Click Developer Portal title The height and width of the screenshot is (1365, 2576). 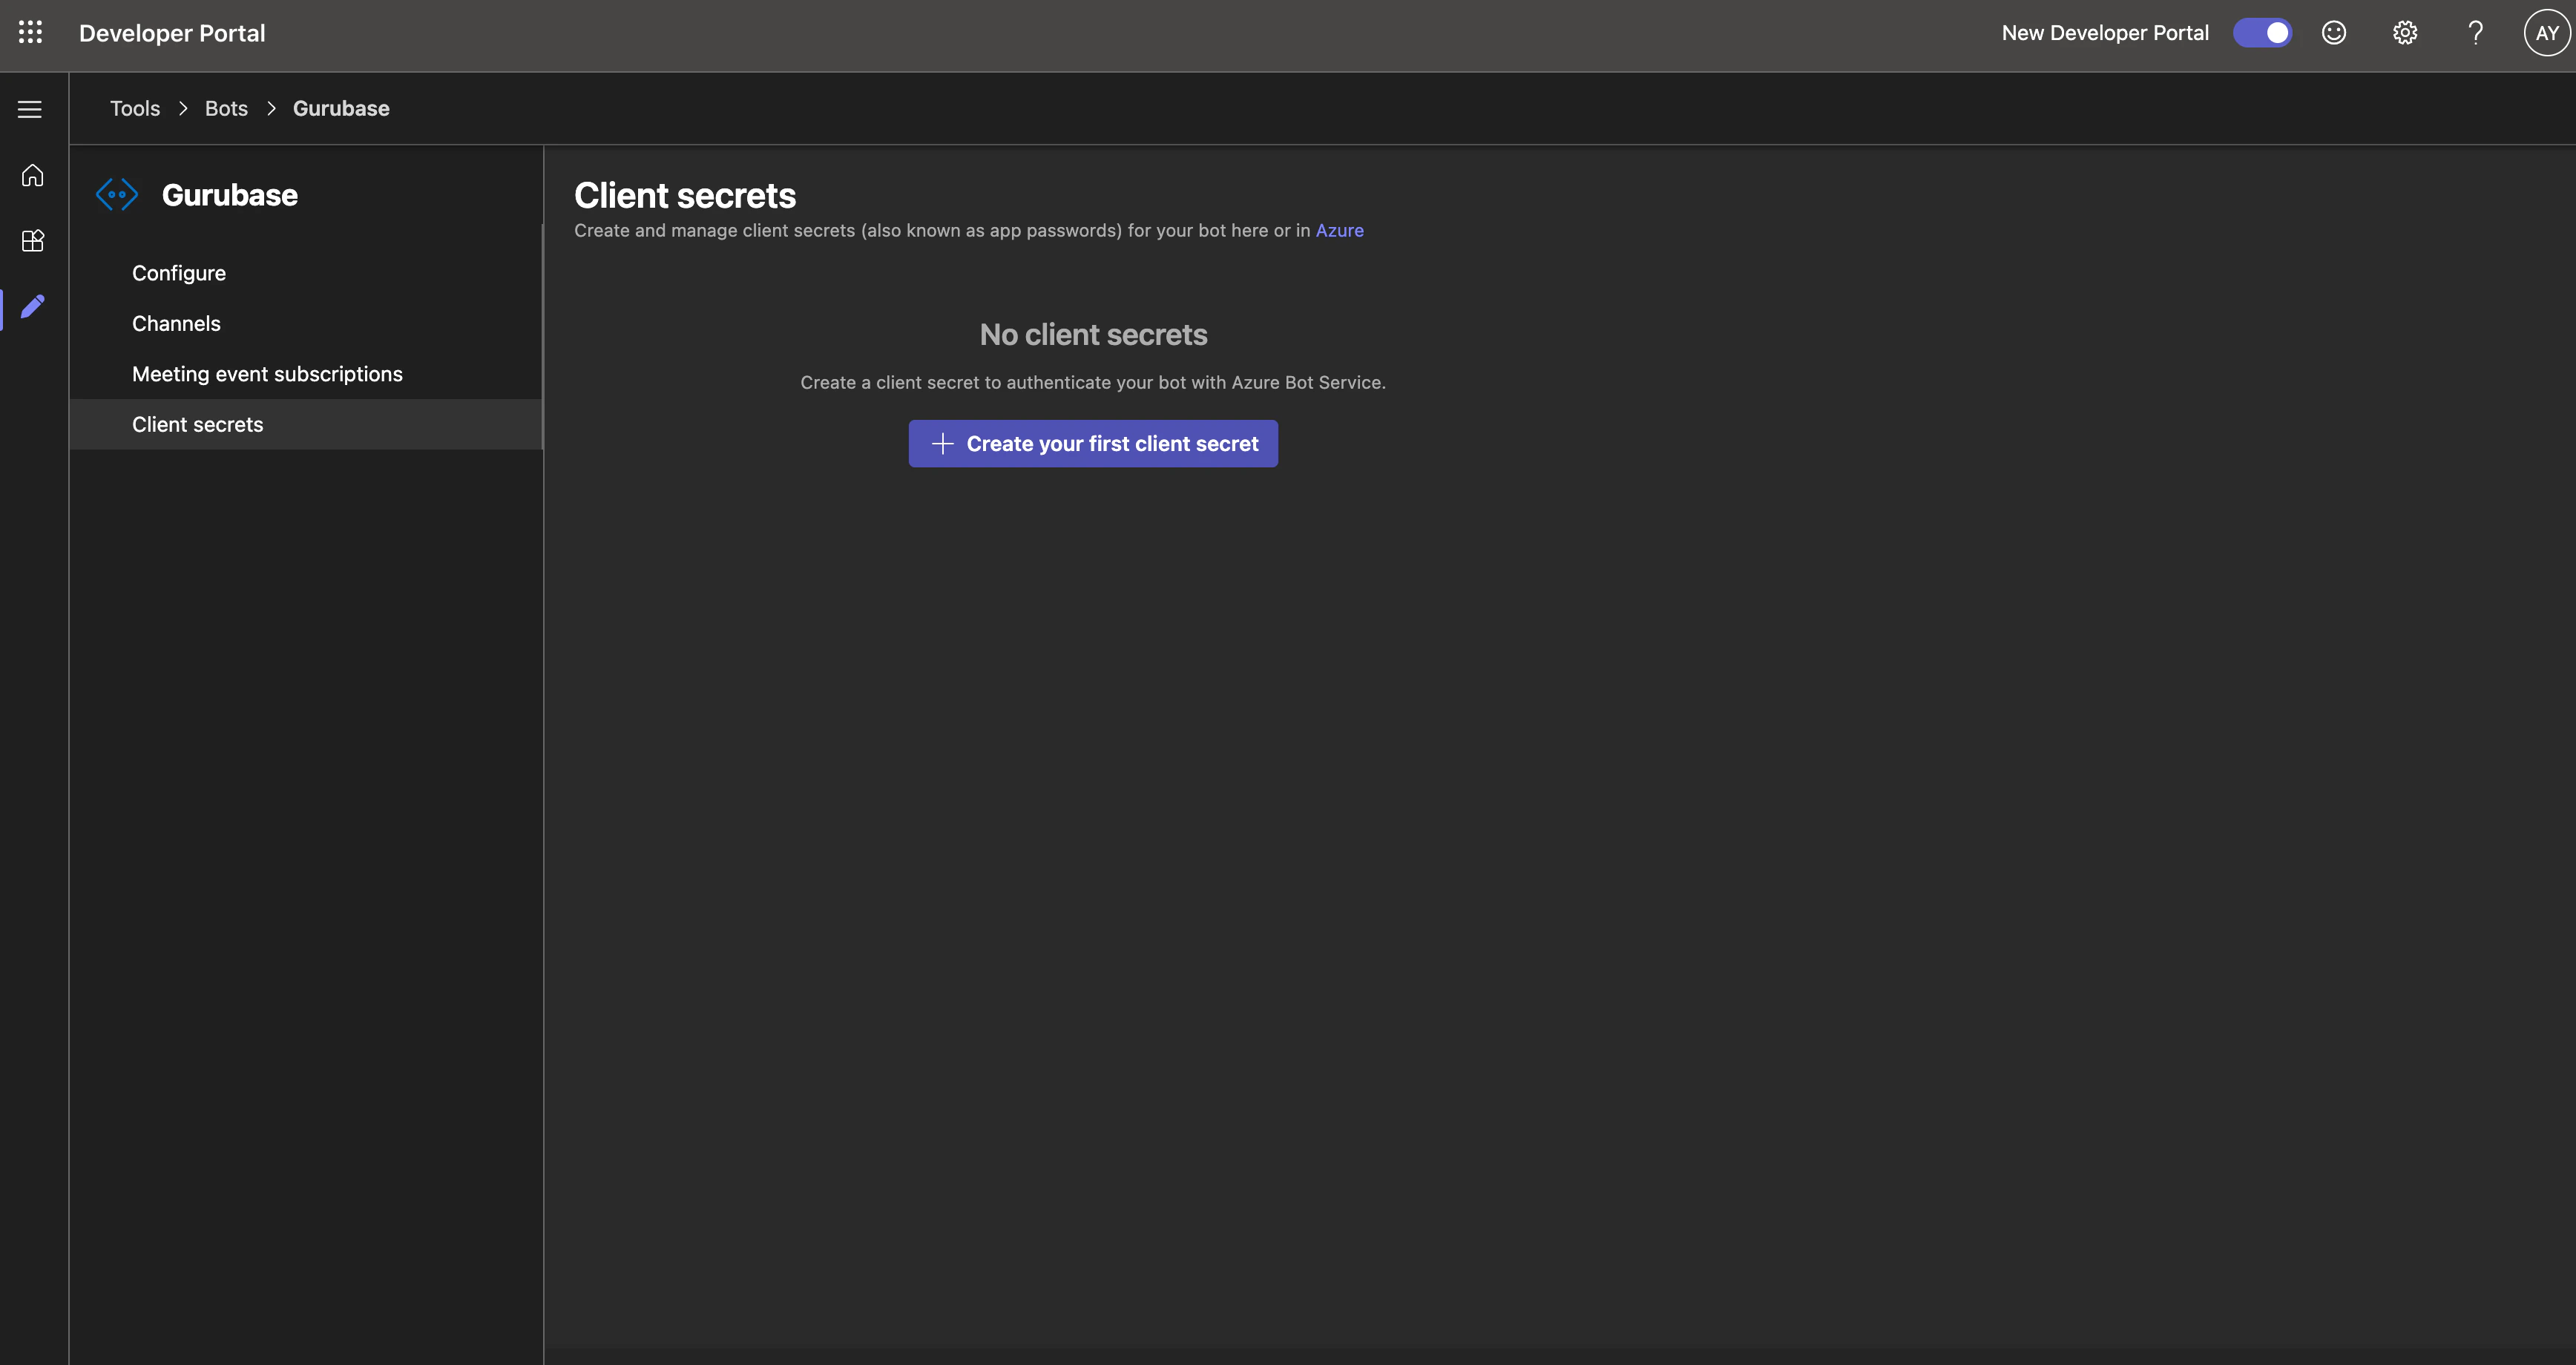tap(172, 33)
